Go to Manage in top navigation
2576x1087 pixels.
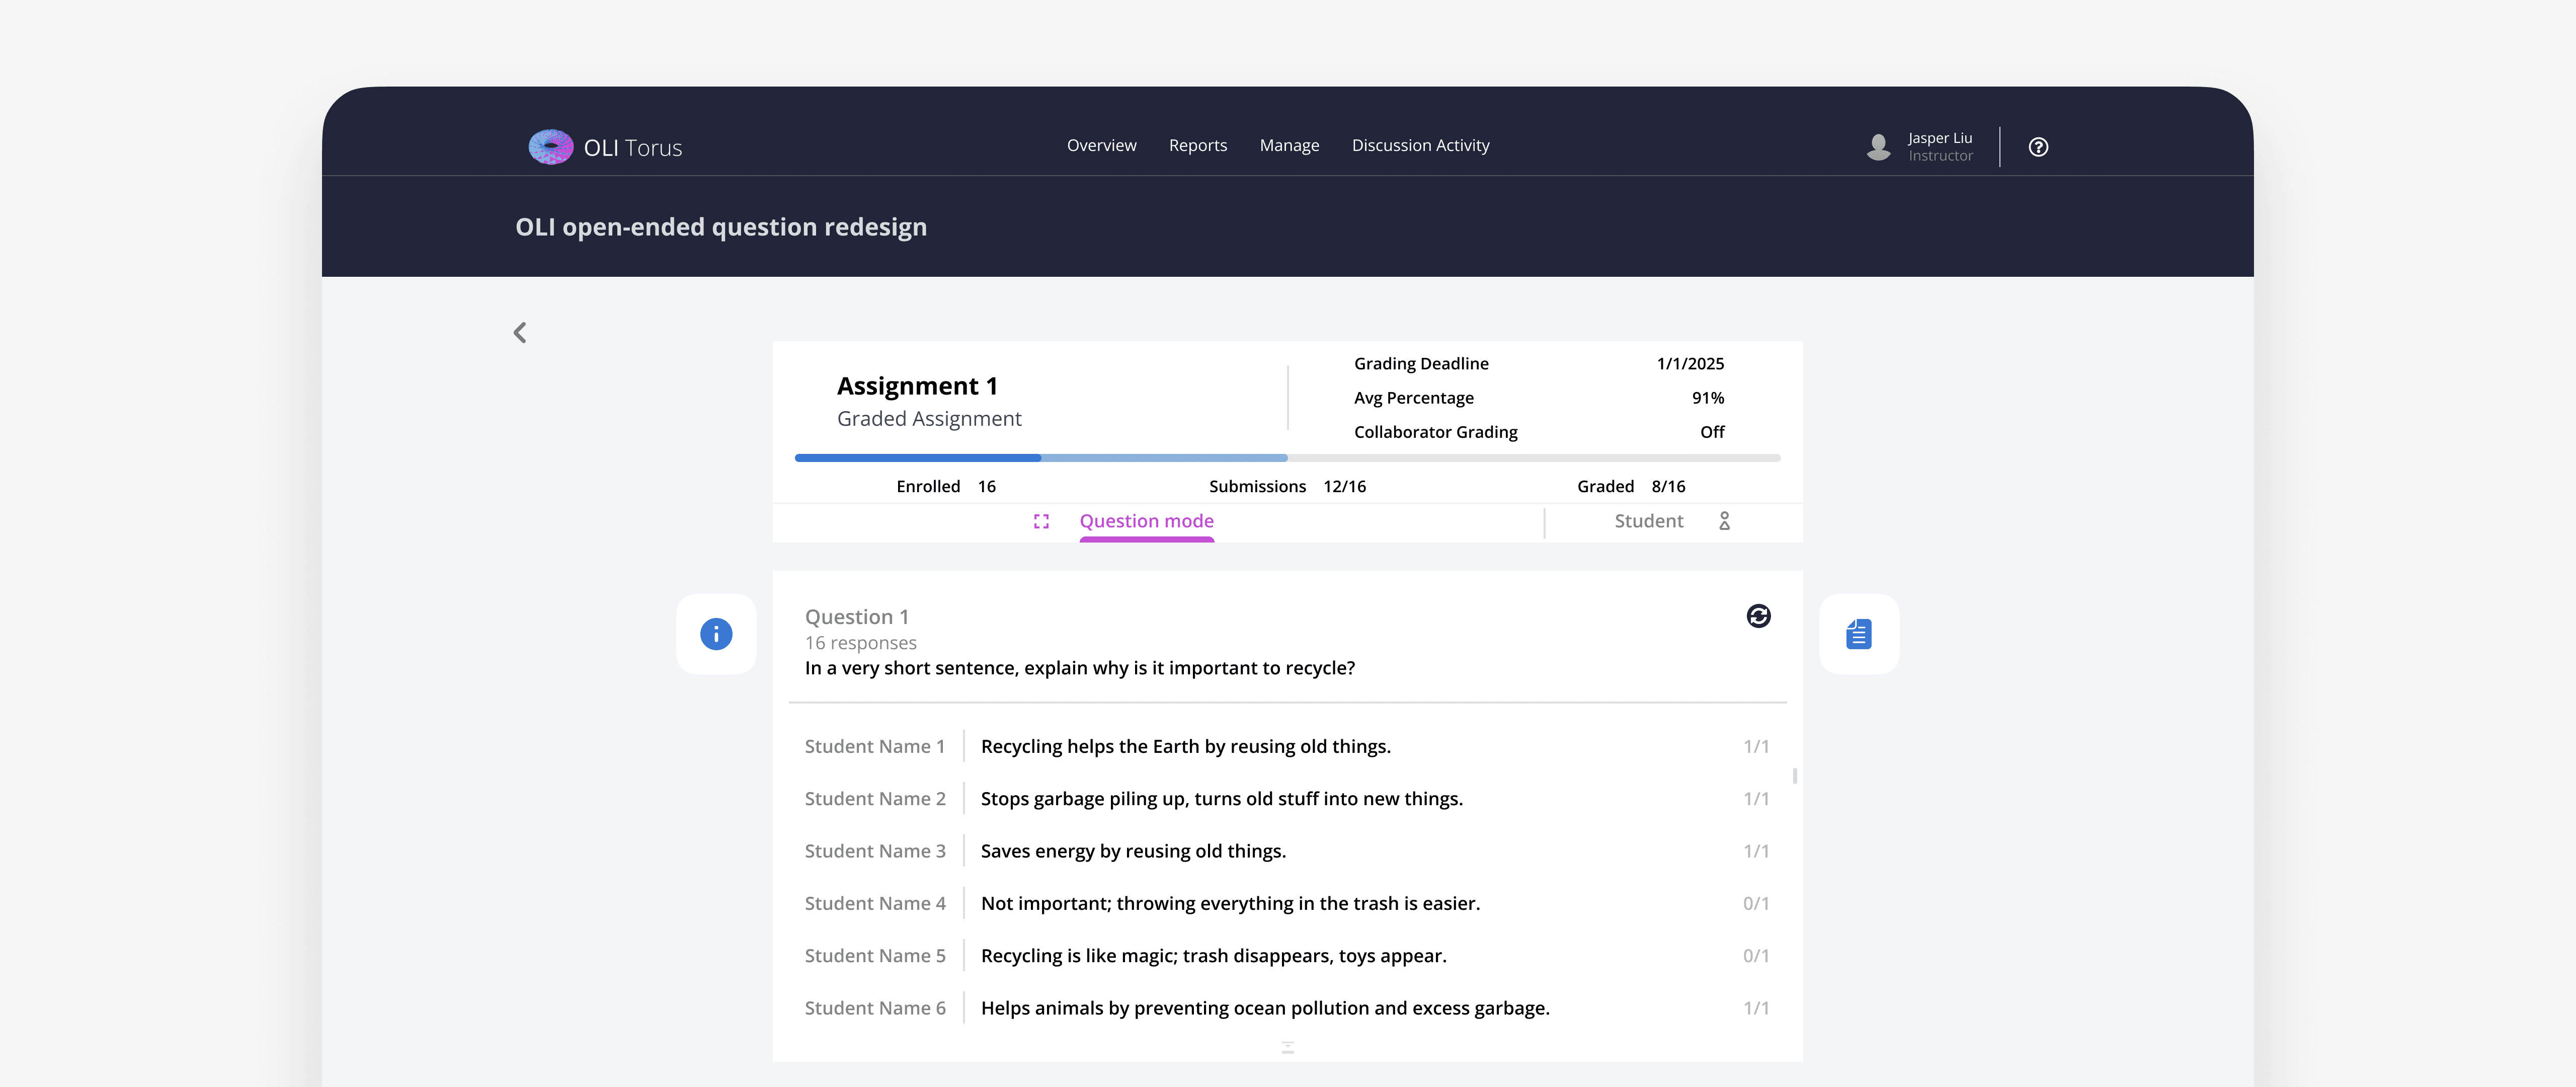pos(1289,146)
